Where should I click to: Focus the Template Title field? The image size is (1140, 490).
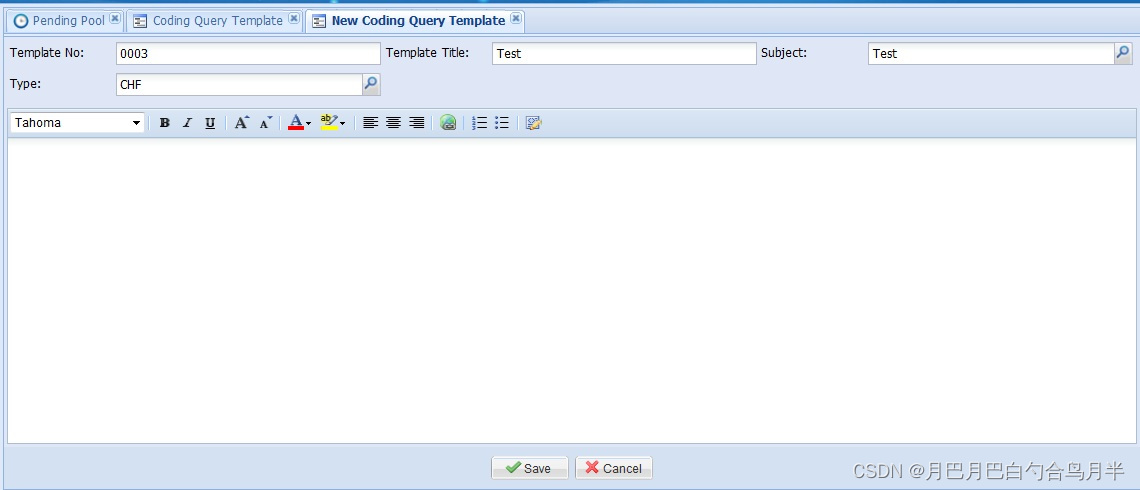tap(624, 53)
